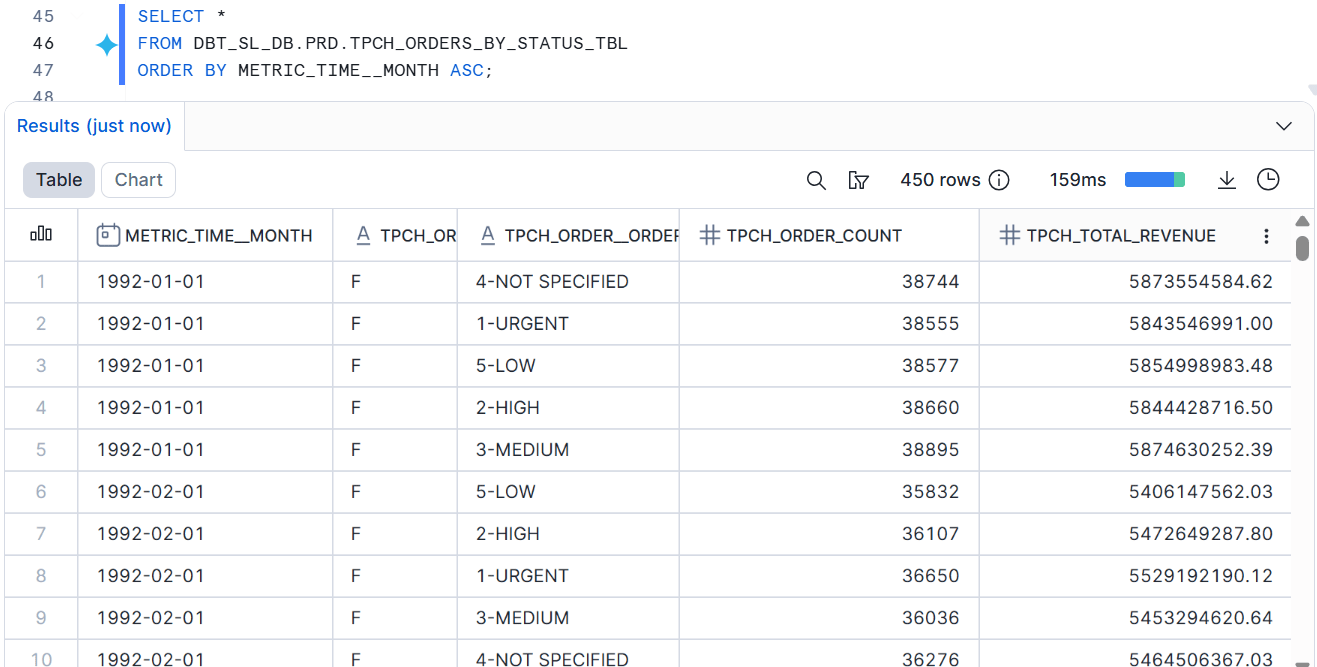Viewport: 1317px width, 667px height.
Task: Click the Copilot sparkle icon beside line 46
Action: coord(106,45)
